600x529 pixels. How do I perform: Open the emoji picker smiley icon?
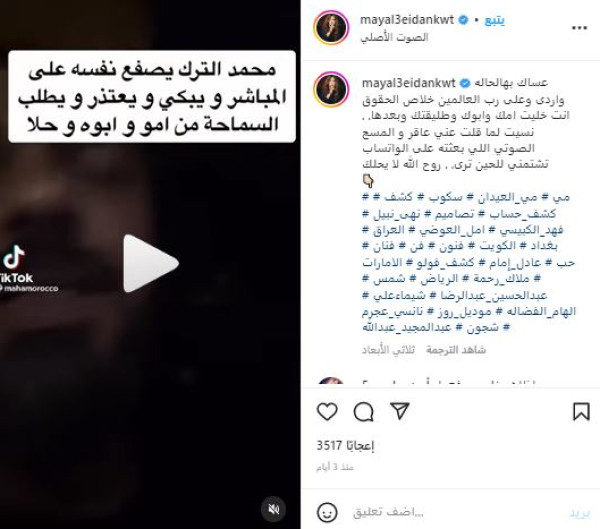pyautogui.click(x=327, y=512)
